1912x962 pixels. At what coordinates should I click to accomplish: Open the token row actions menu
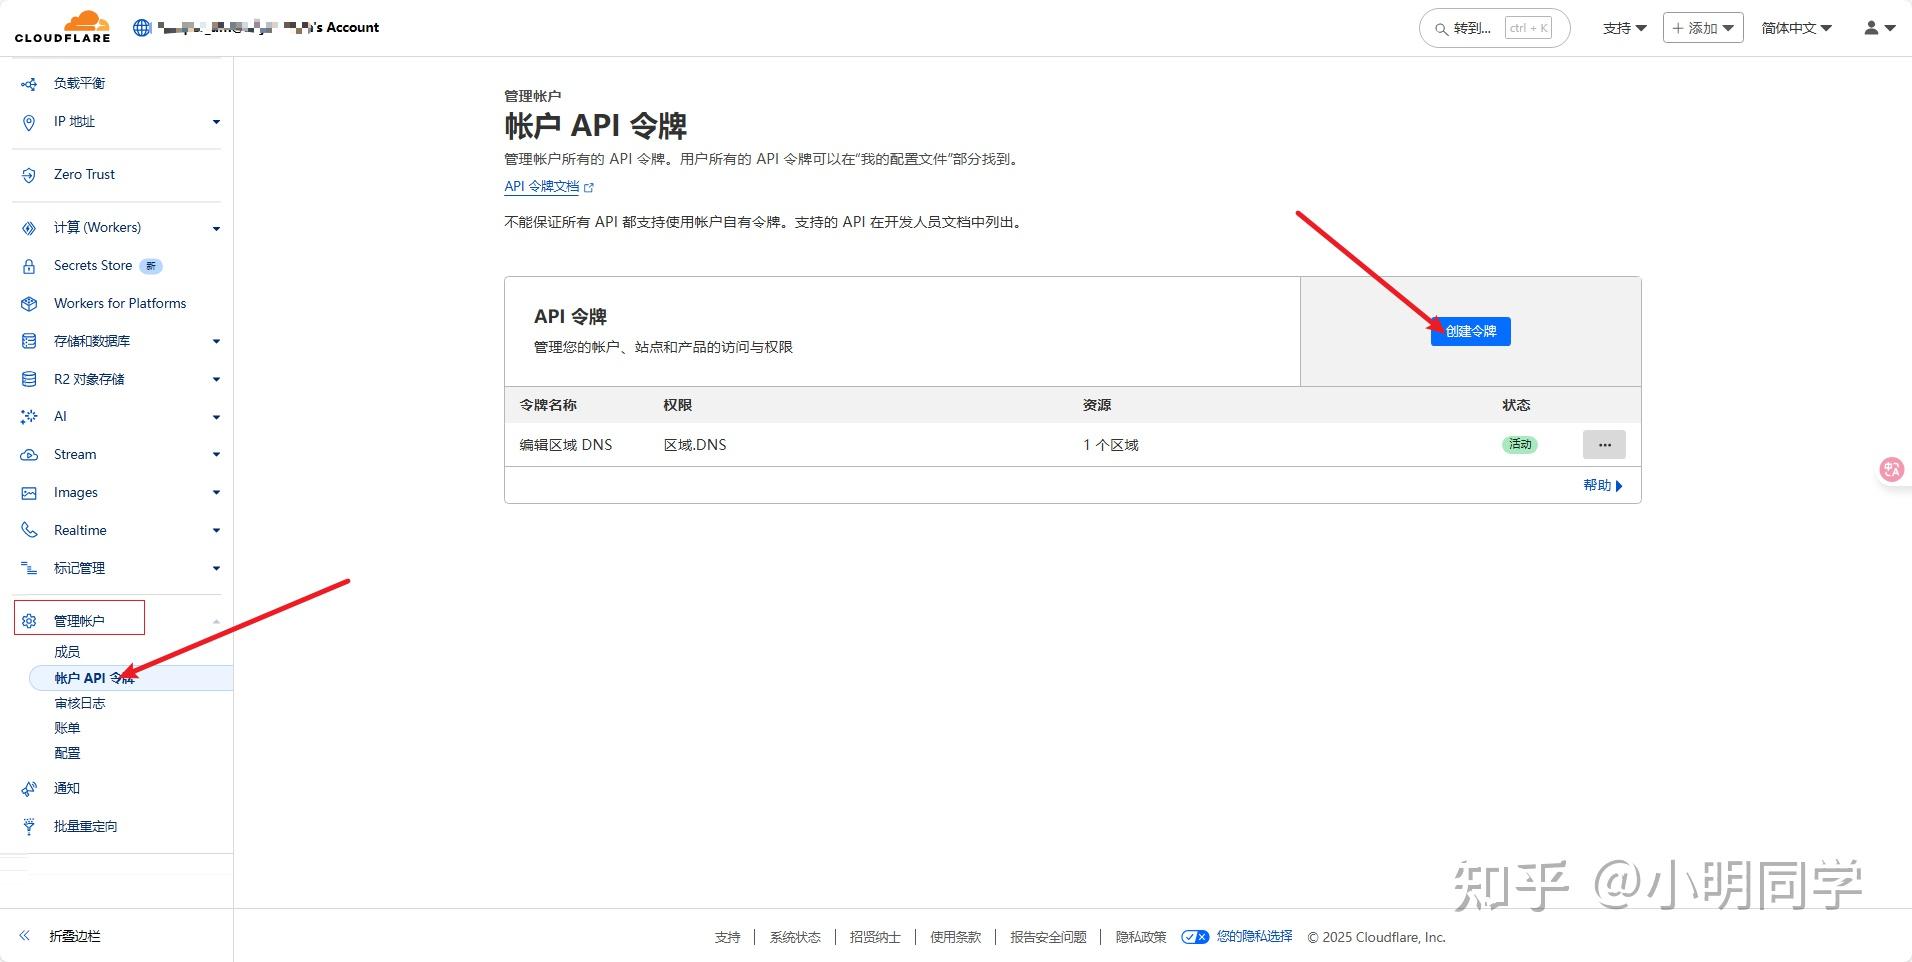1603,444
